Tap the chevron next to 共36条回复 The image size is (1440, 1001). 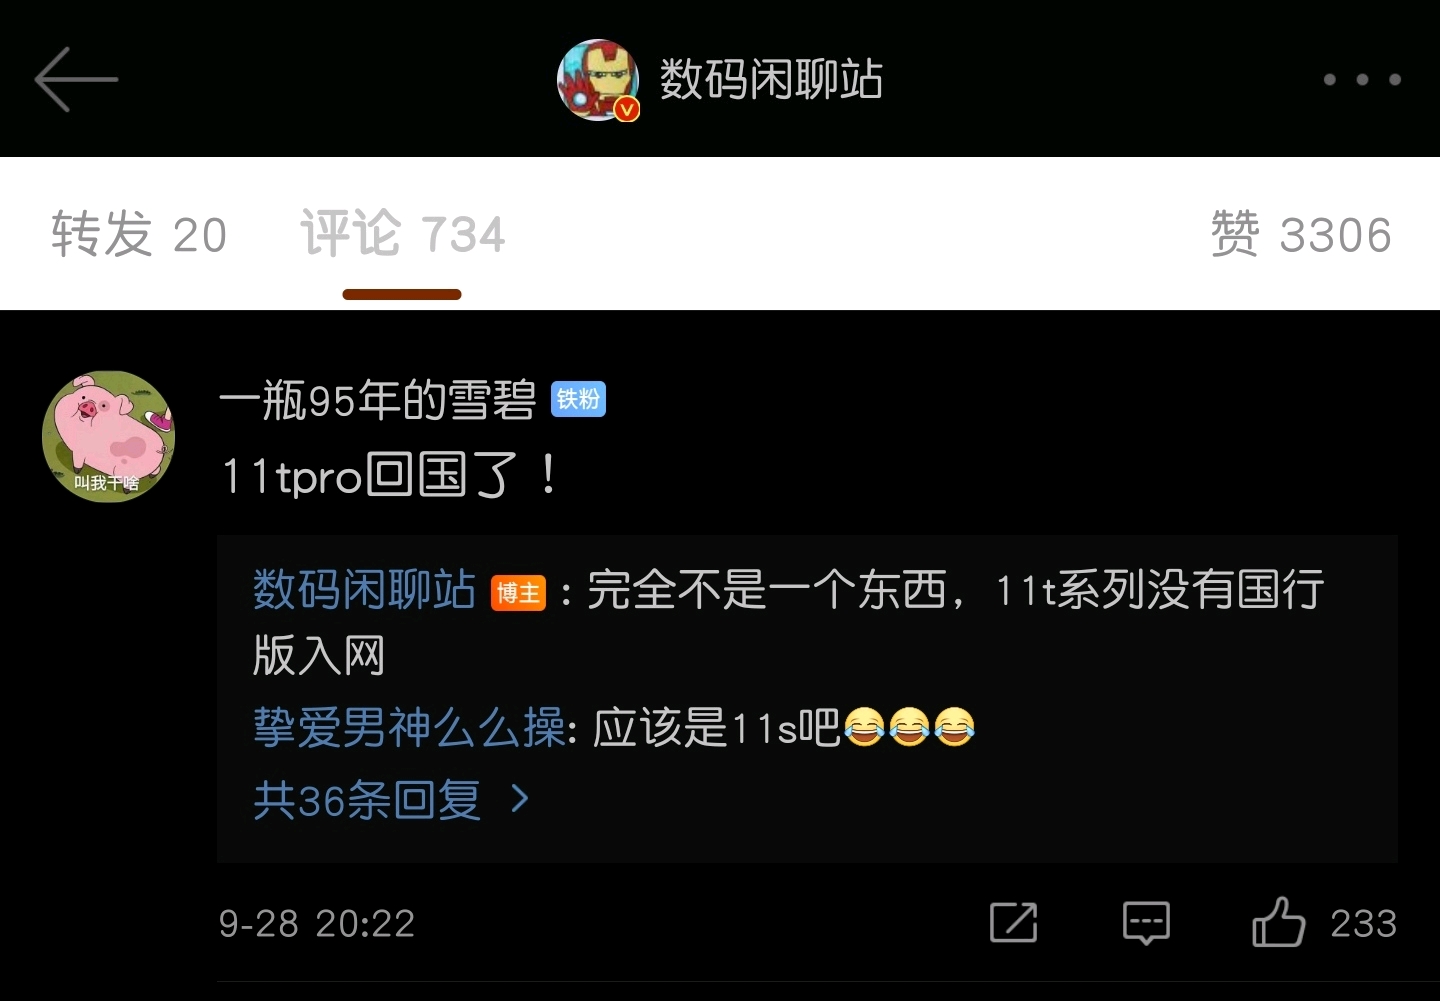pyautogui.click(x=520, y=799)
